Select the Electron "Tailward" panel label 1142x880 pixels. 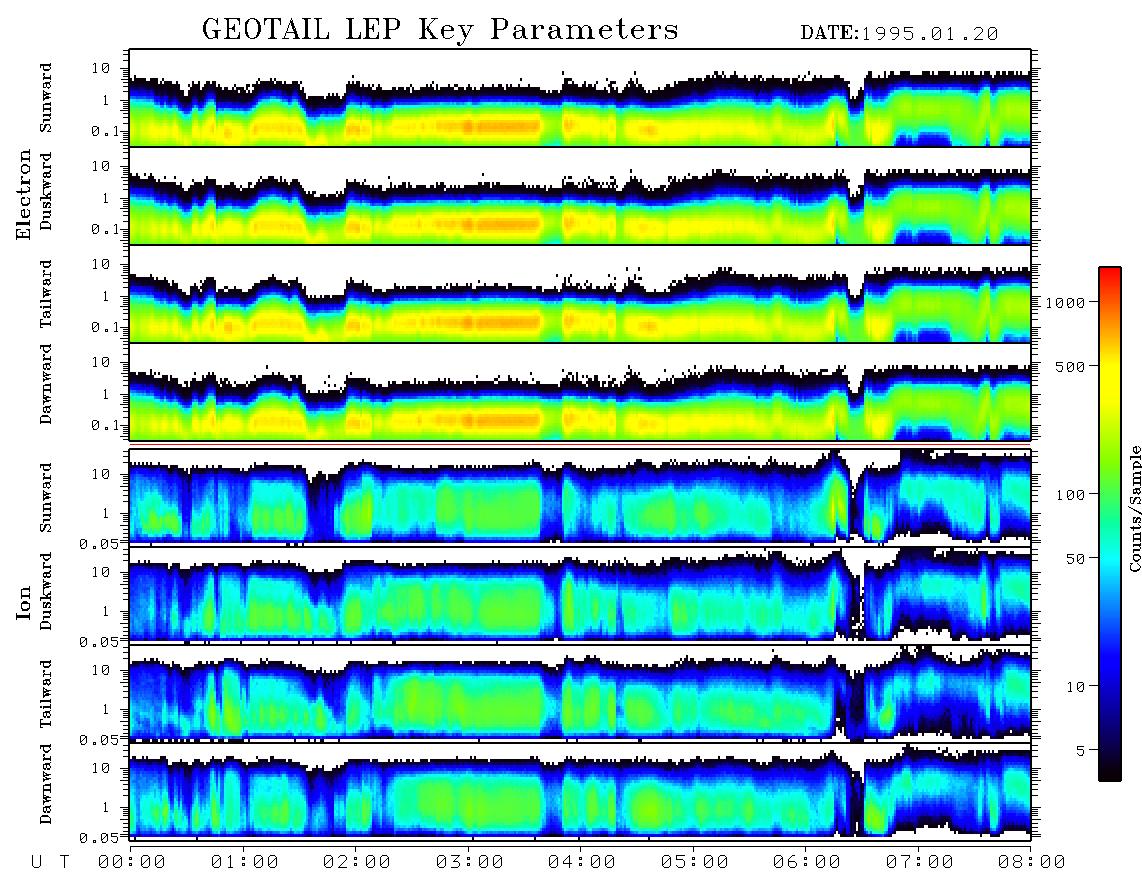[46, 294]
